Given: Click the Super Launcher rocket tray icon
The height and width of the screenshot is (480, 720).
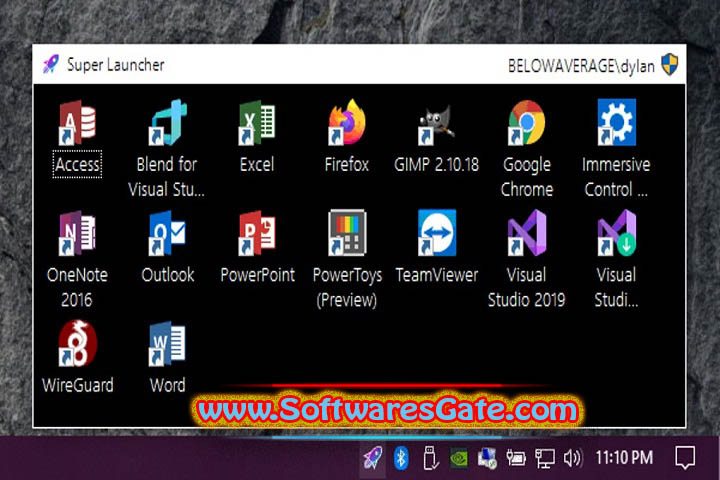Looking at the screenshot, I should coord(373,458).
